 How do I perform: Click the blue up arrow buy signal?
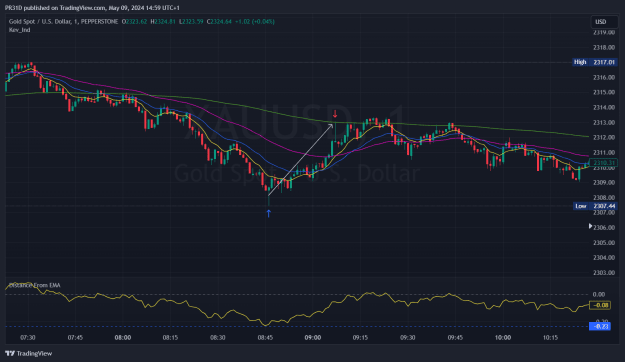tap(269, 214)
